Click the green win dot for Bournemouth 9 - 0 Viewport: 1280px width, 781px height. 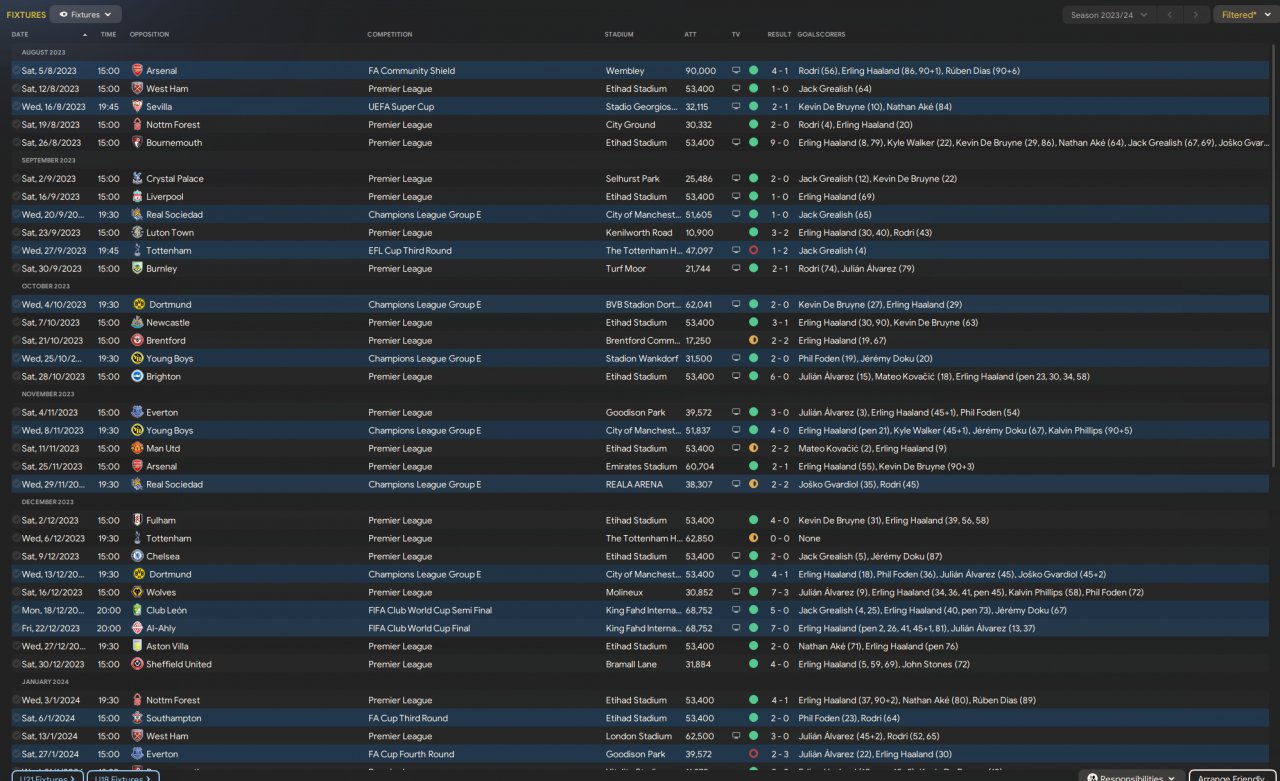[753, 143]
